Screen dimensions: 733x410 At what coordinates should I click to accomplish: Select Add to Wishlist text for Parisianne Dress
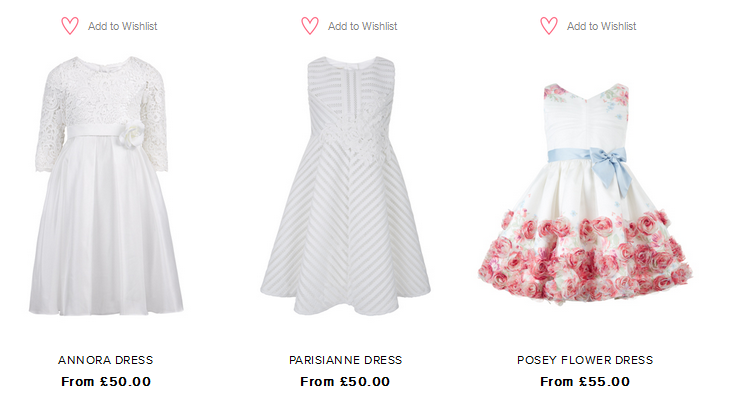[x=362, y=26]
